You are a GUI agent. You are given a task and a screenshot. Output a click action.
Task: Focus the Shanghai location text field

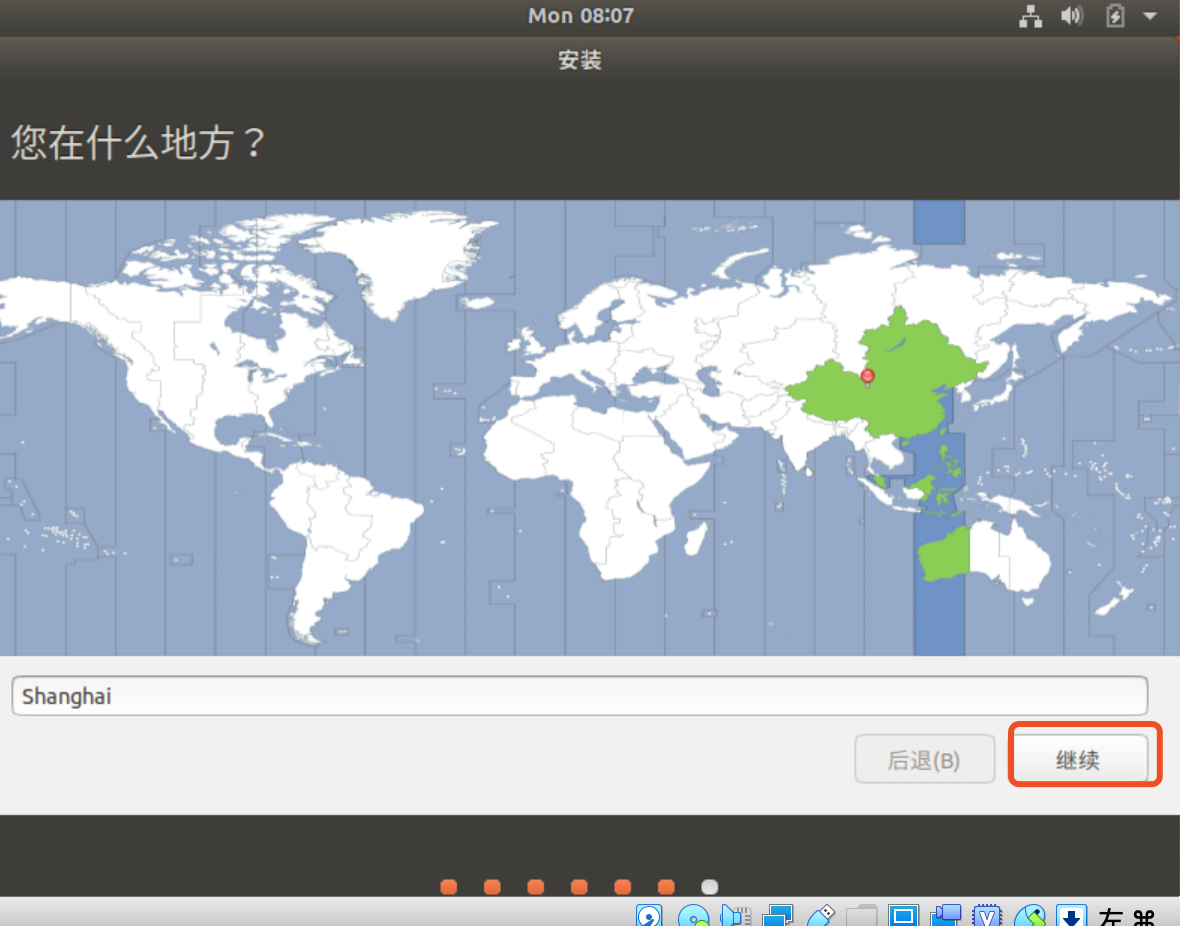point(579,696)
